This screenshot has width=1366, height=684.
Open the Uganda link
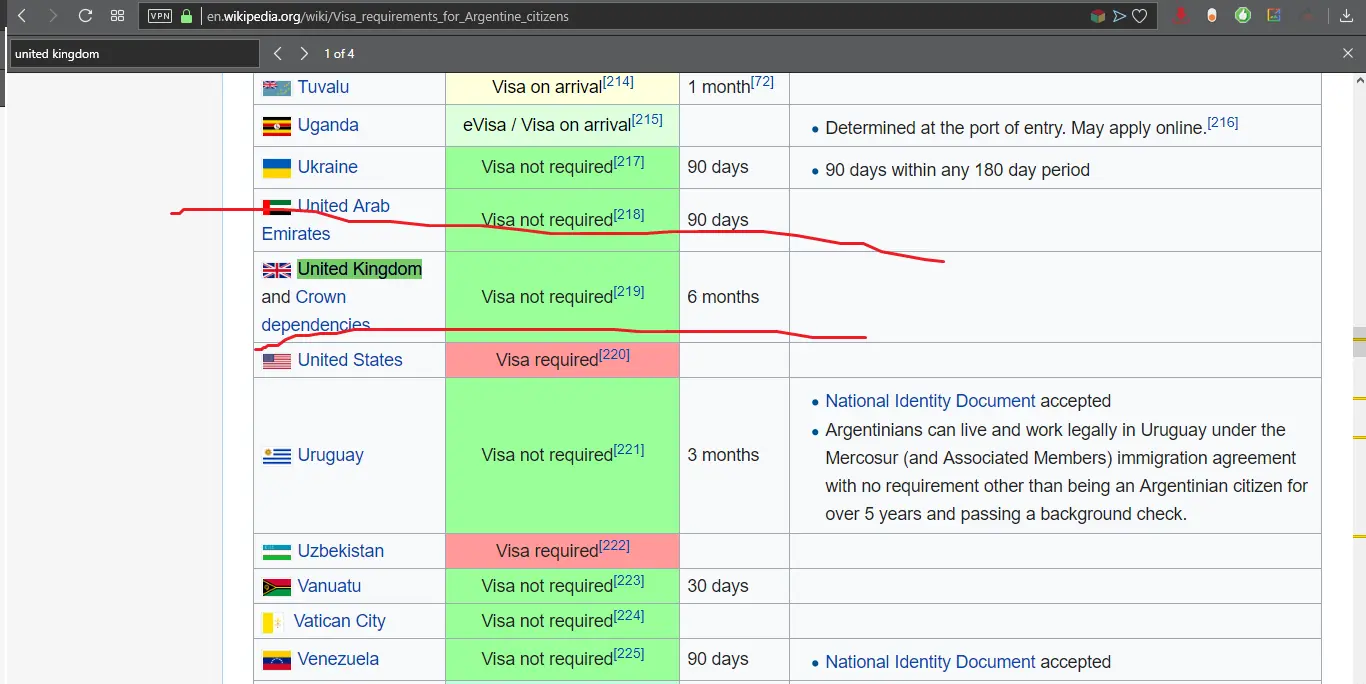tap(328, 125)
